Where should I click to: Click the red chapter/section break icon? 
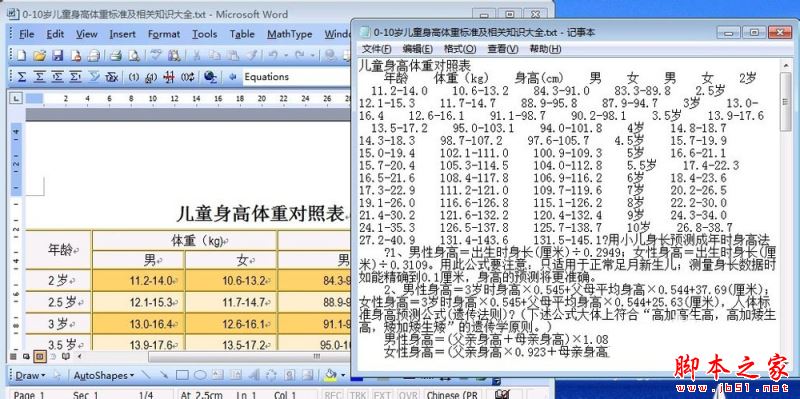[169, 77]
